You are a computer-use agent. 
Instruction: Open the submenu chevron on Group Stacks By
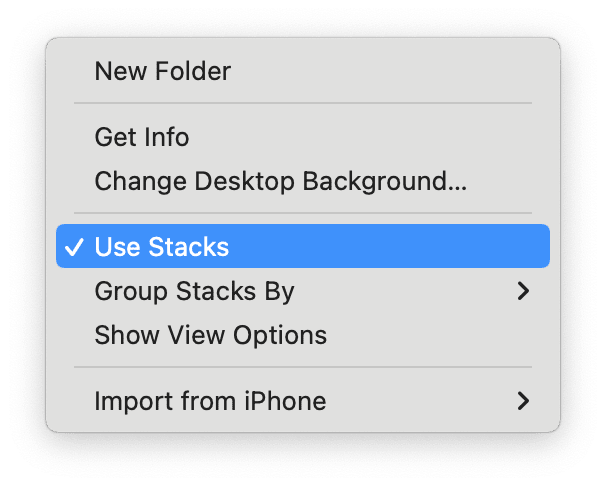click(x=522, y=291)
